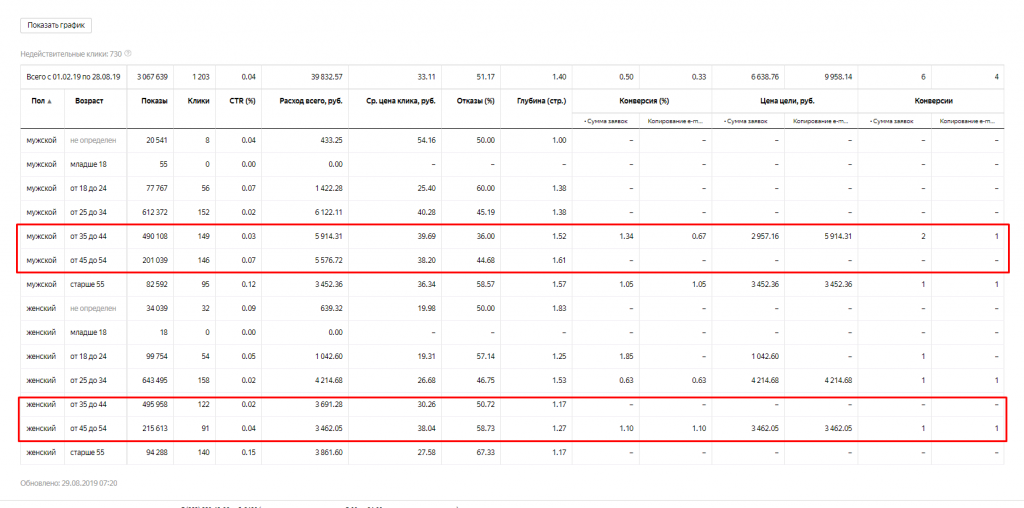Sort by 'Отказы (%)' column header
The width and height of the screenshot is (1024, 508).
point(475,101)
